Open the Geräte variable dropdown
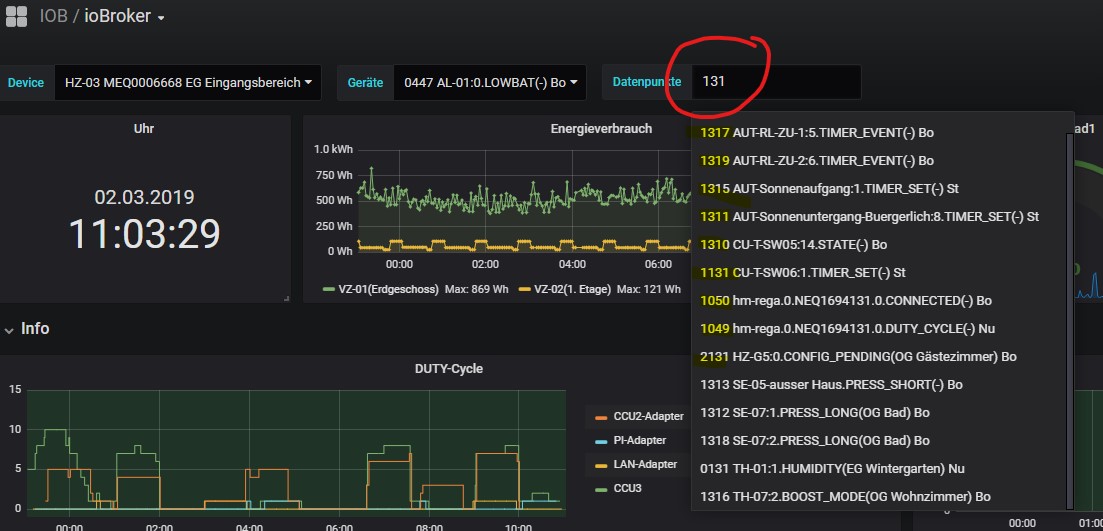 [489, 82]
